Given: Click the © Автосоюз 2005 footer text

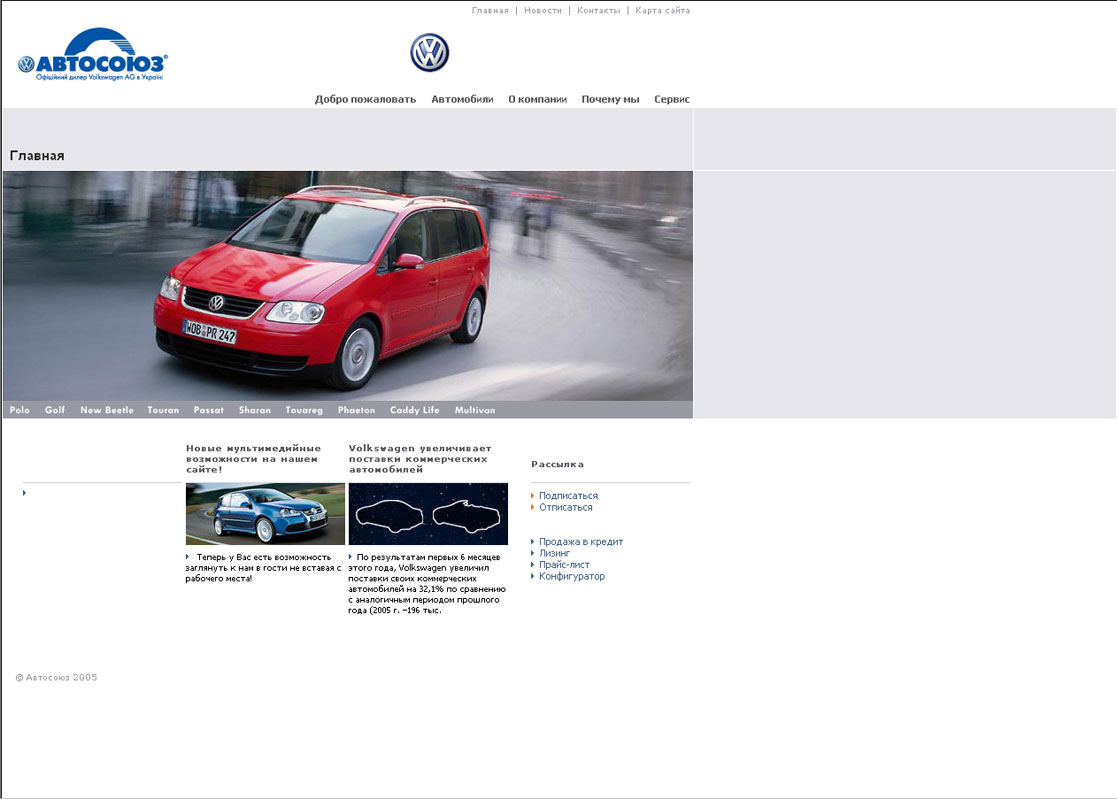Looking at the screenshot, I should [56, 678].
